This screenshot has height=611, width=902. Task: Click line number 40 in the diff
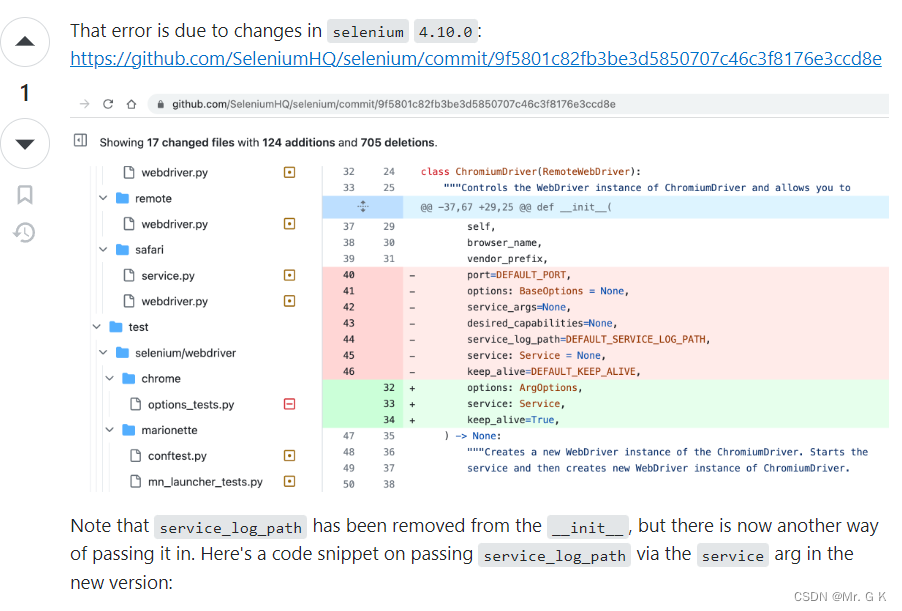[x=349, y=275]
